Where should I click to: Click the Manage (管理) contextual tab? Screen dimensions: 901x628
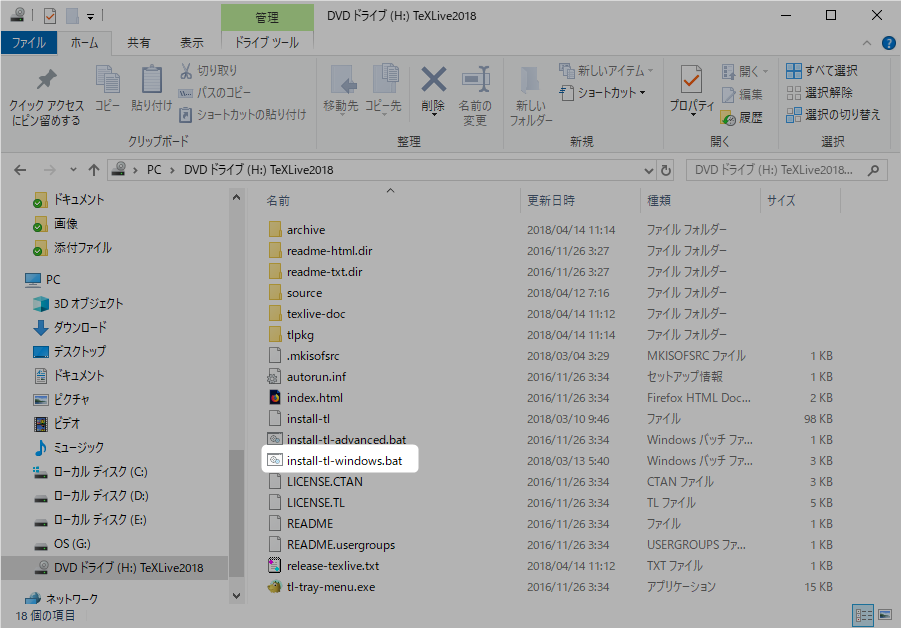pos(267,18)
